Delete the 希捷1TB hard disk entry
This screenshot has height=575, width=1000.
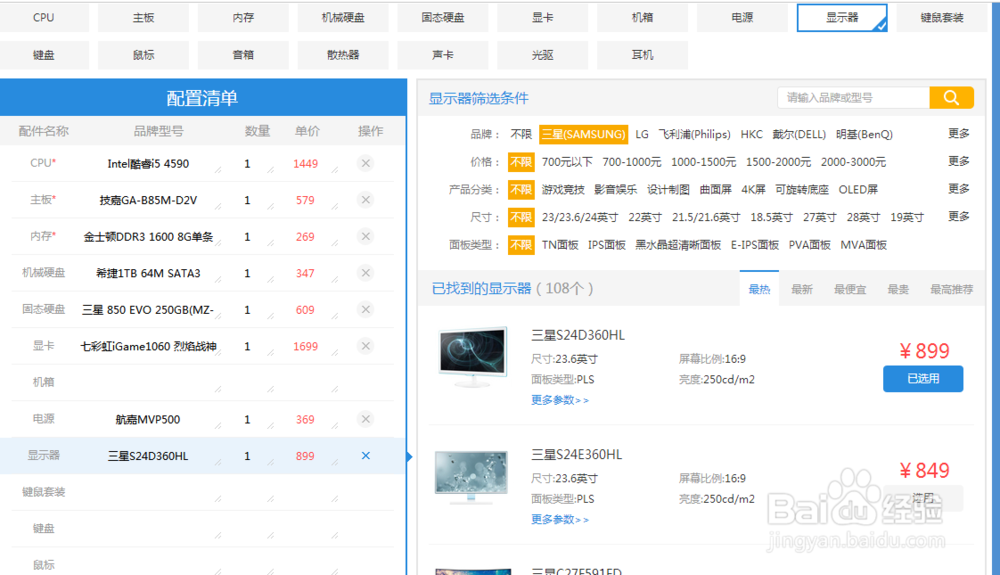(x=365, y=273)
